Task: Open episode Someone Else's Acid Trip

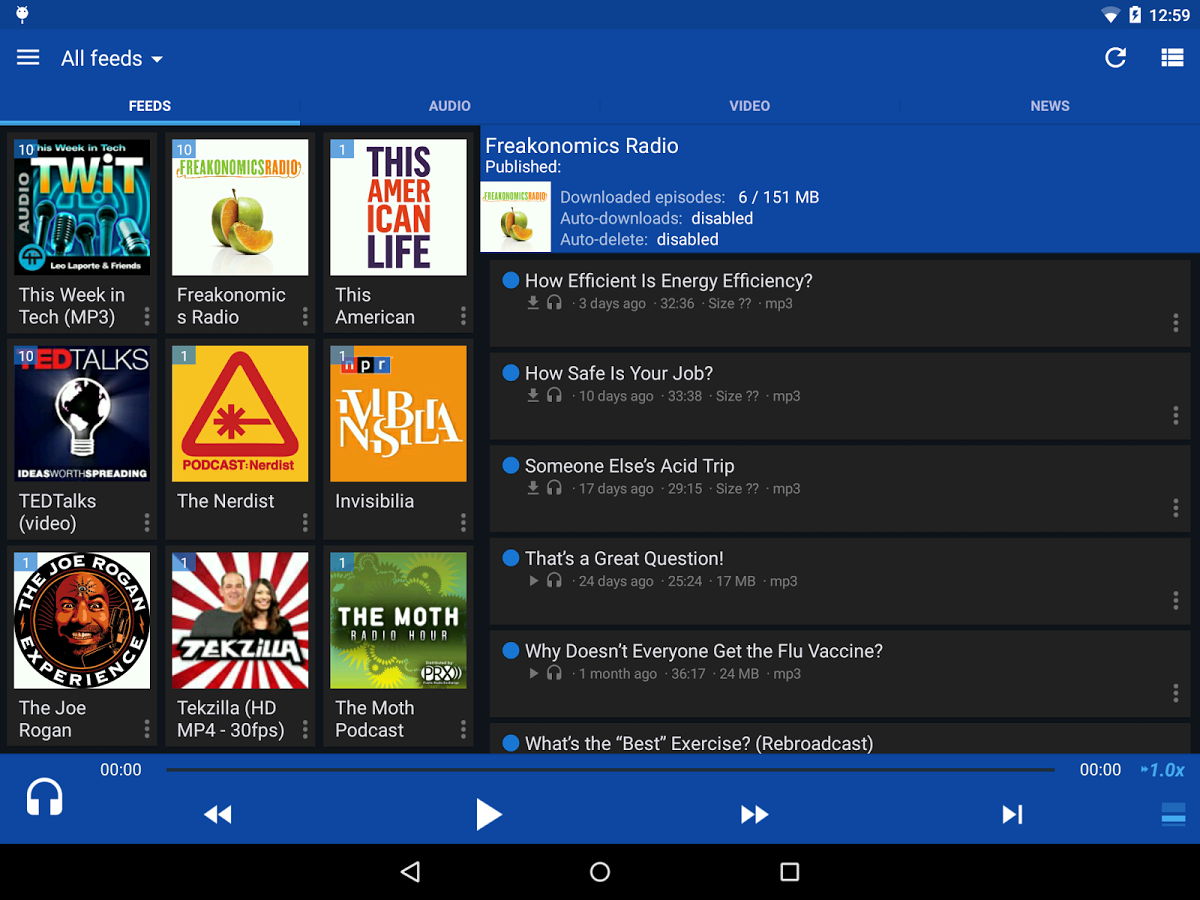Action: click(840, 488)
